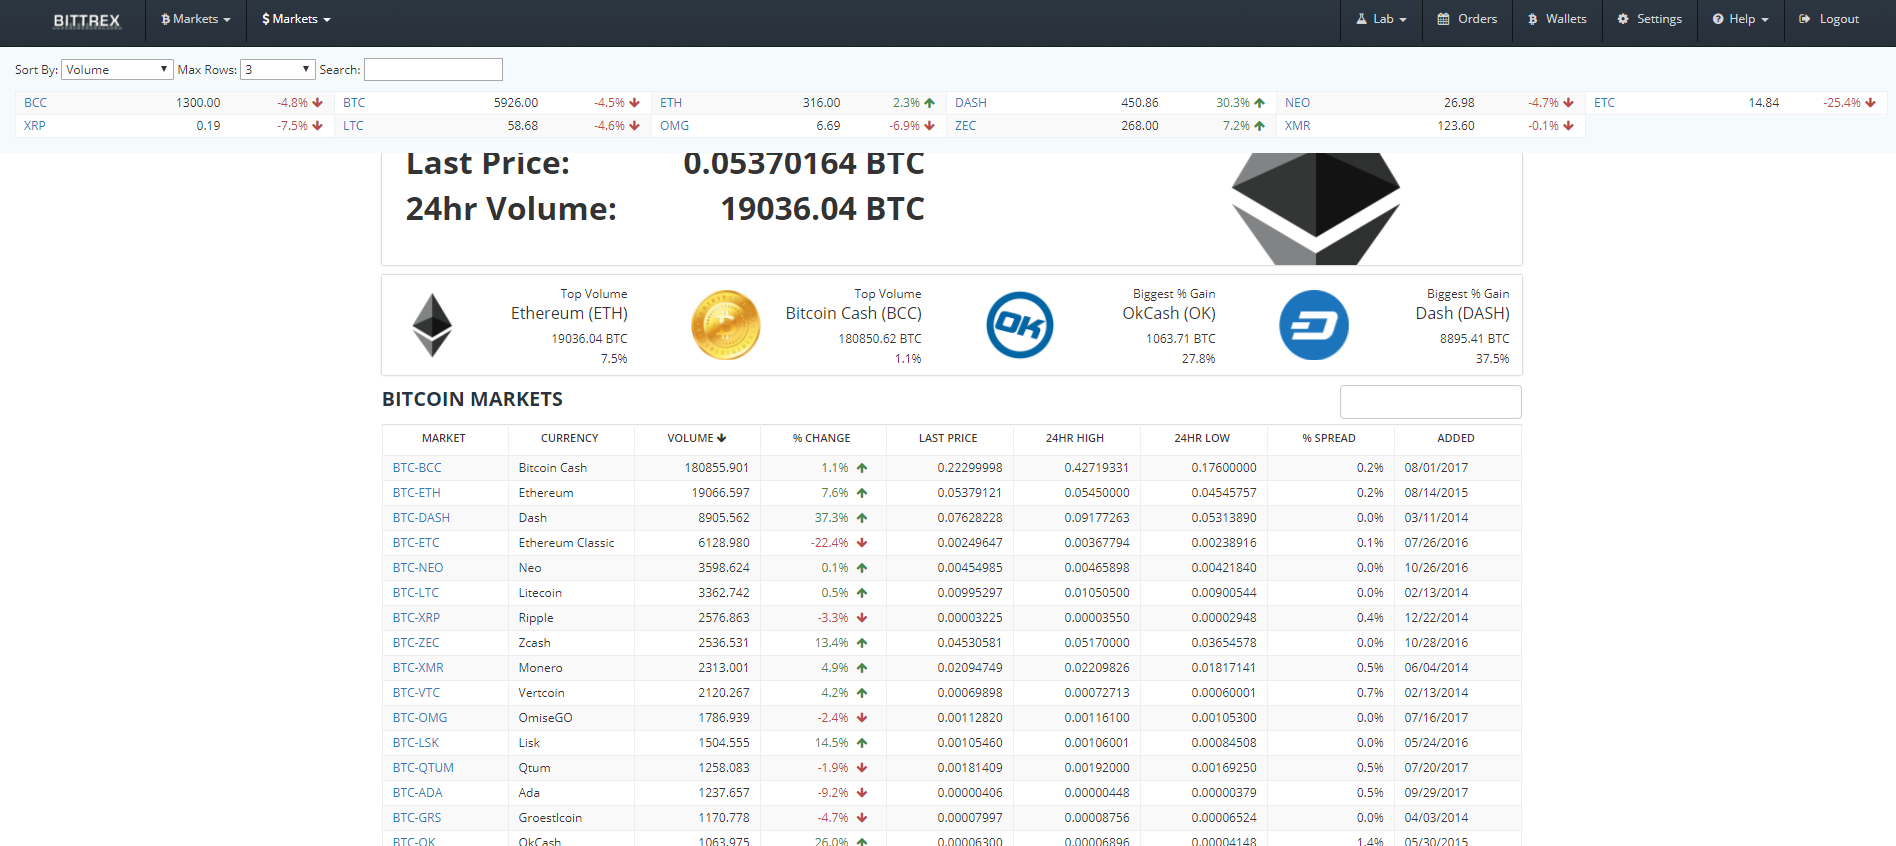
Task: Open the BTC-DASH market link
Action: [x=421, y=518]
